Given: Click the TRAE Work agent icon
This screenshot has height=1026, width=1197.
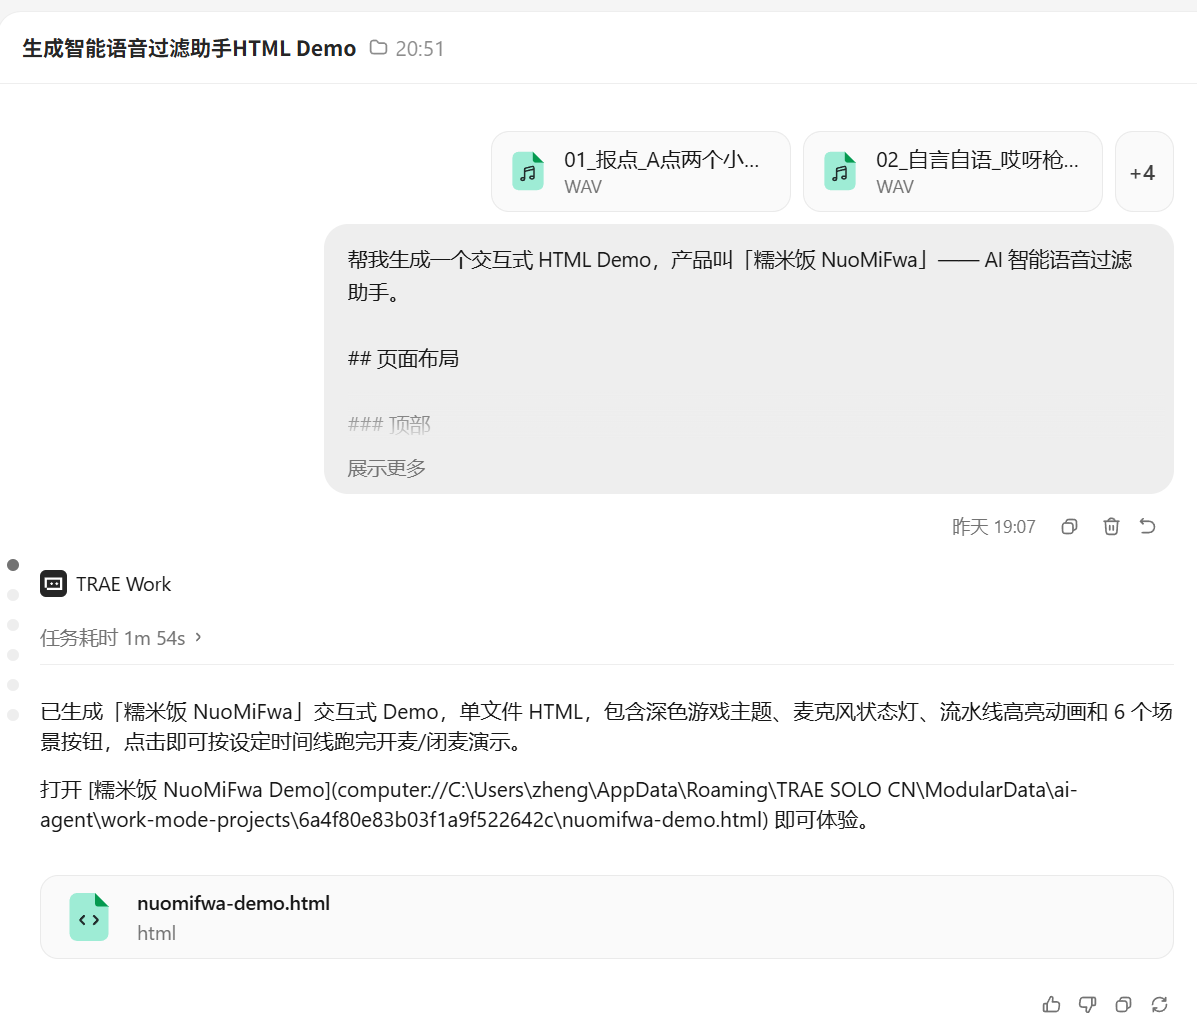Looking at the screenshot, I should [x=53, y=584].
